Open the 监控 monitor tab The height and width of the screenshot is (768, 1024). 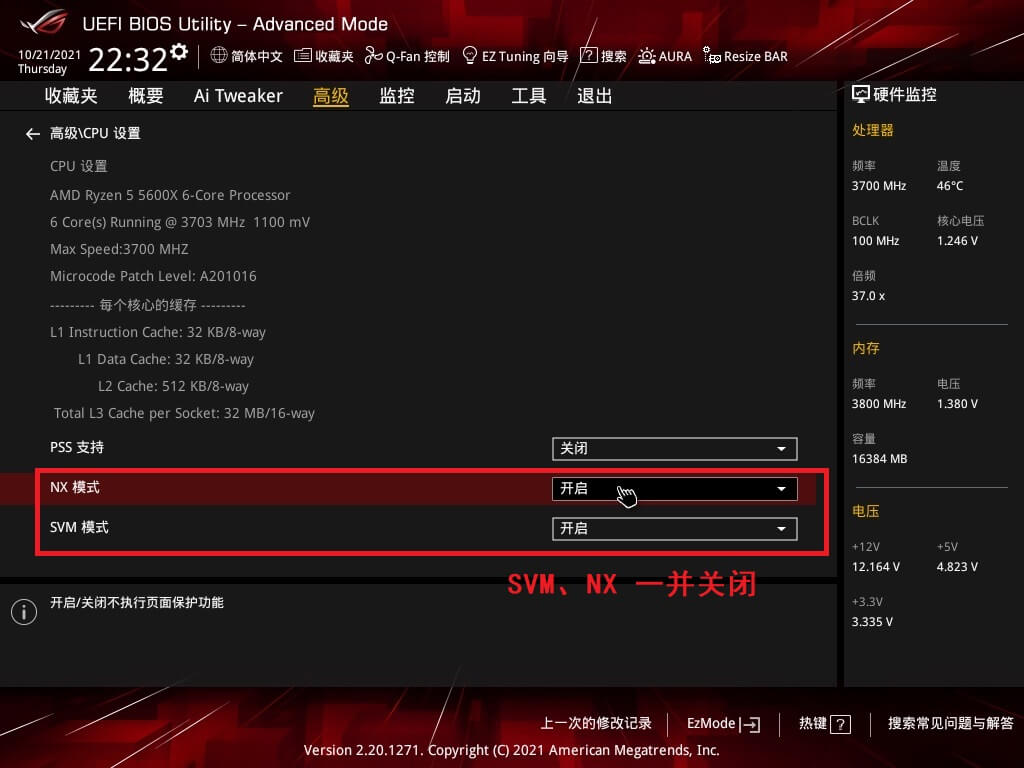(396, 96)
